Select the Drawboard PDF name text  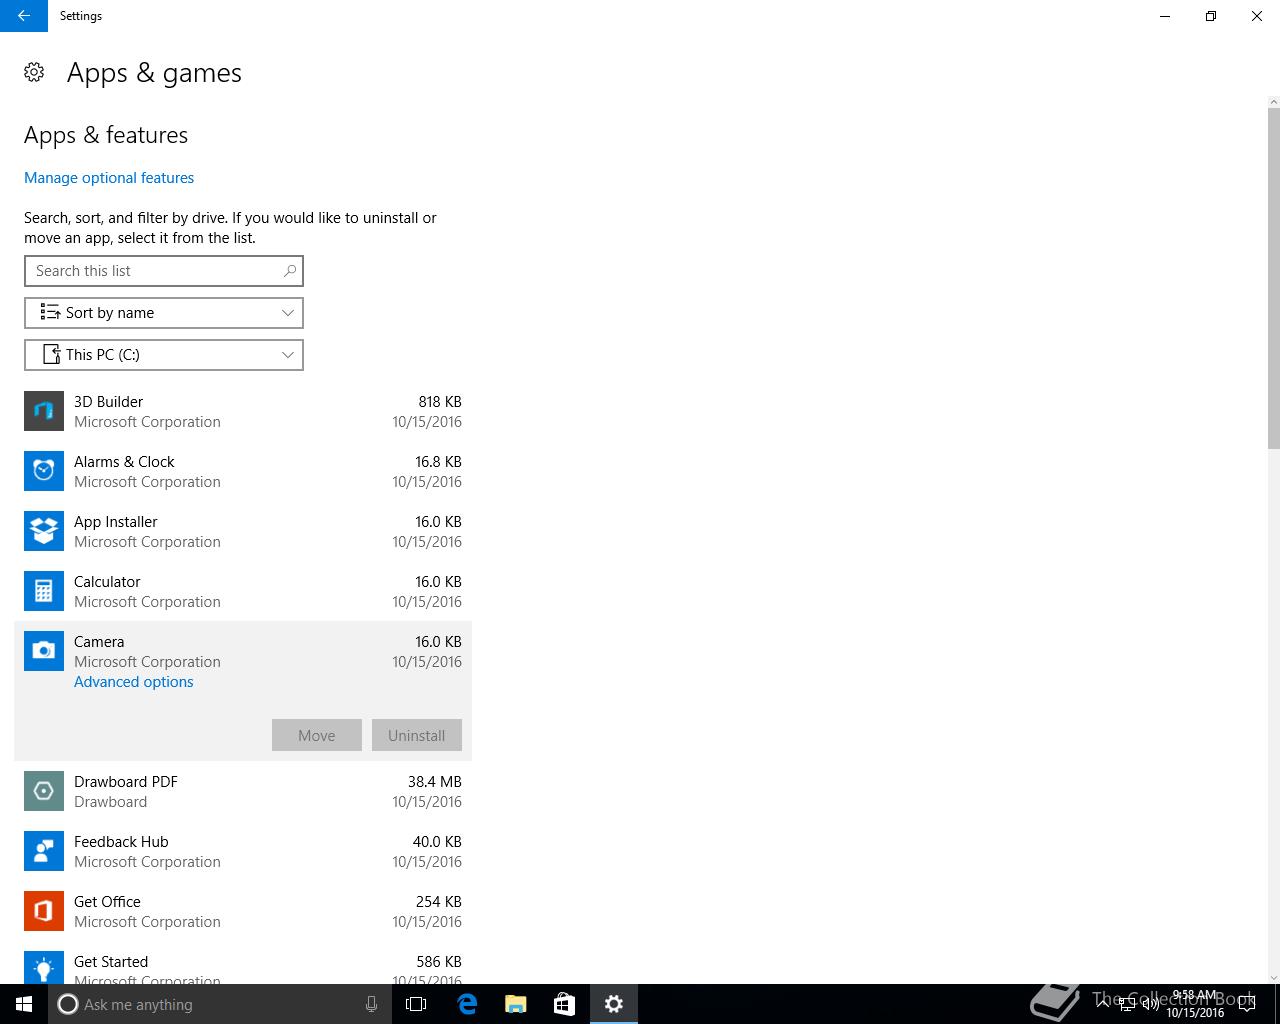(x=126, y=782)
